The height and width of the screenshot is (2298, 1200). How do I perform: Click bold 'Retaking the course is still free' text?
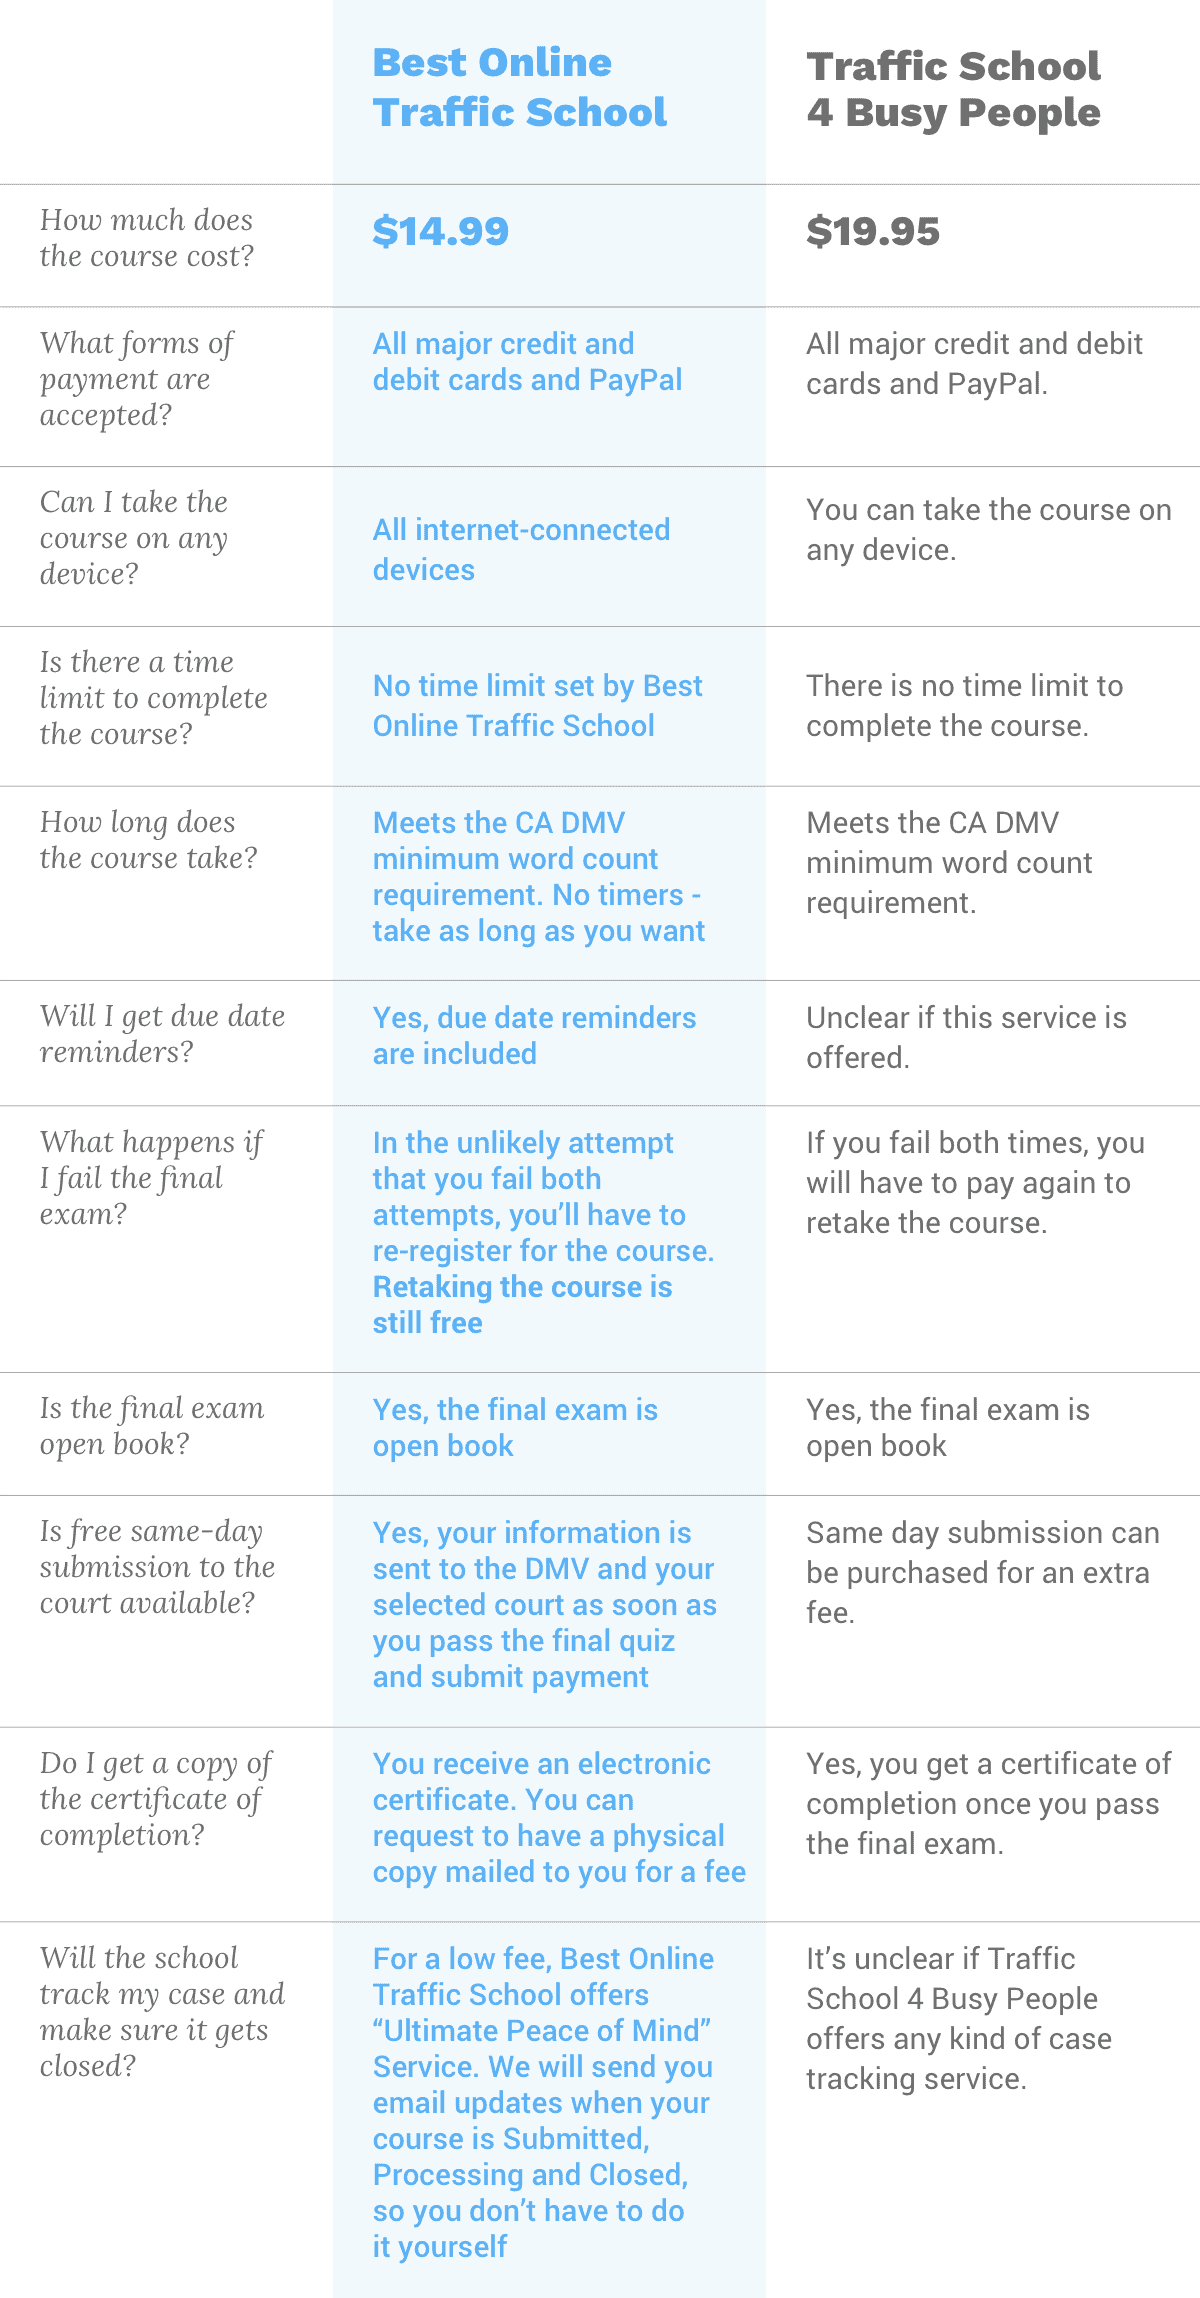point(522,1304)
